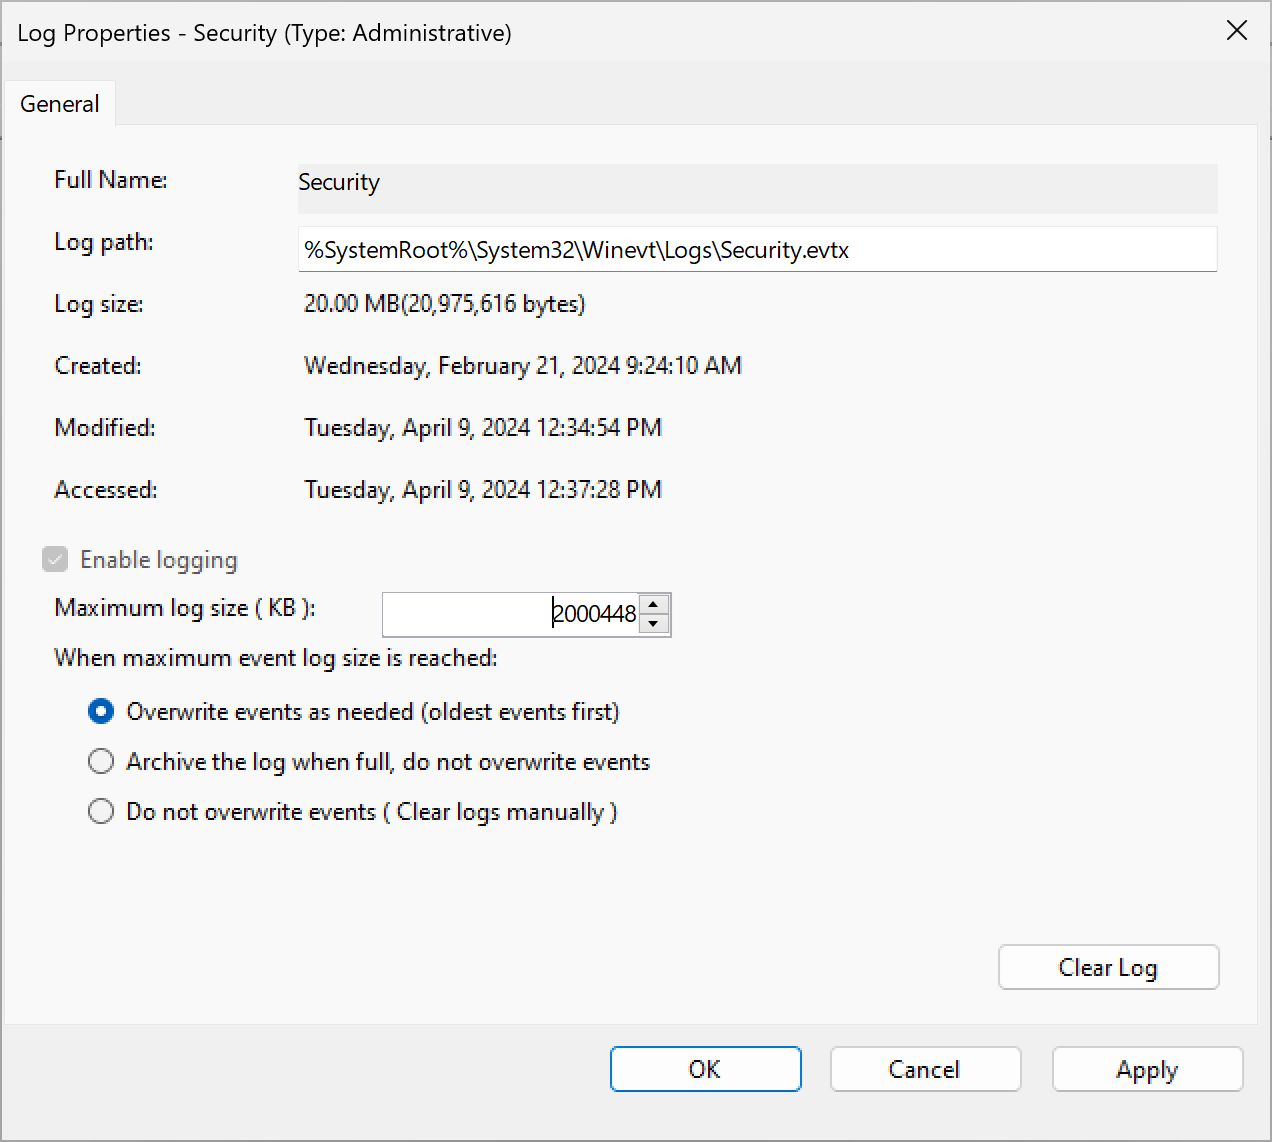Increase maximum log size with up arrow
Viewport: 1272px width, 1142px height.
click(x=653, y=604)
